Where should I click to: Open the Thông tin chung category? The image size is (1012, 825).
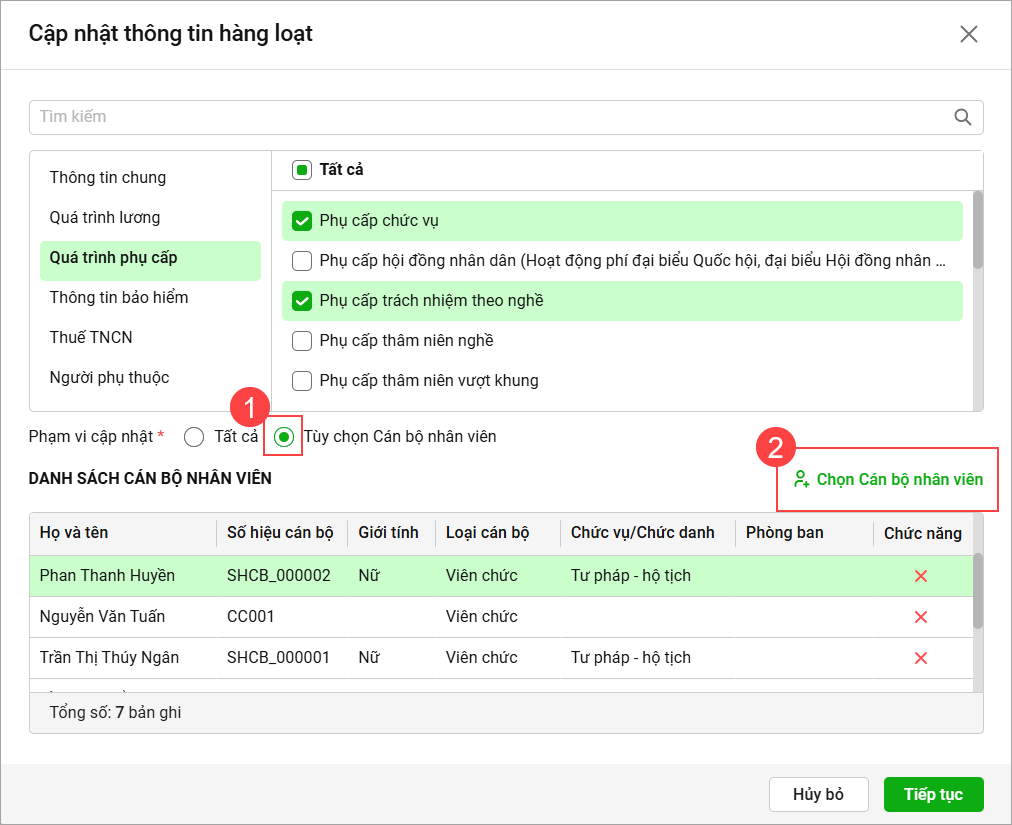[x=108, y=178]
